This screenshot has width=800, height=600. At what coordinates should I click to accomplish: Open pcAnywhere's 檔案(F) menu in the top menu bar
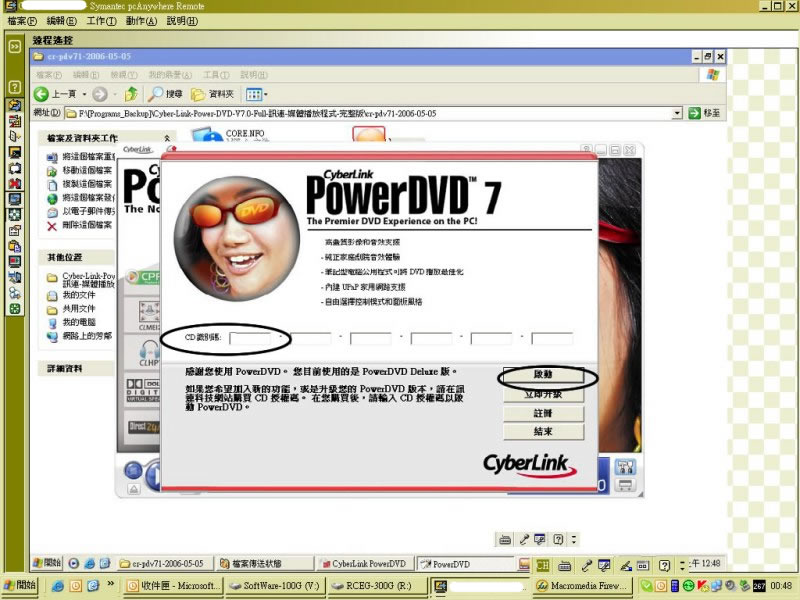pos(22,21)
